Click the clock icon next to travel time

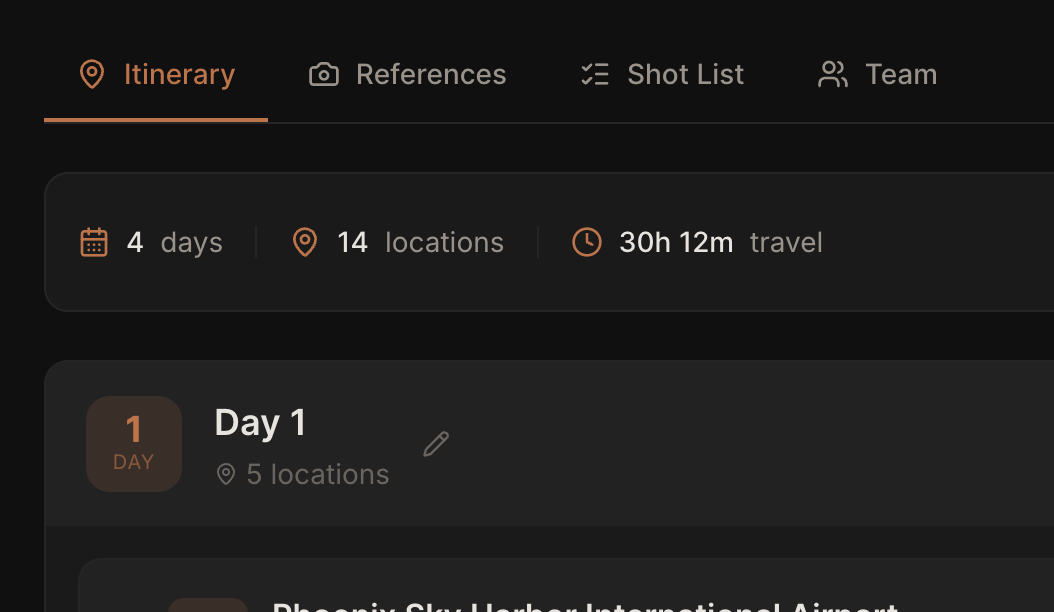pos(587,242)
